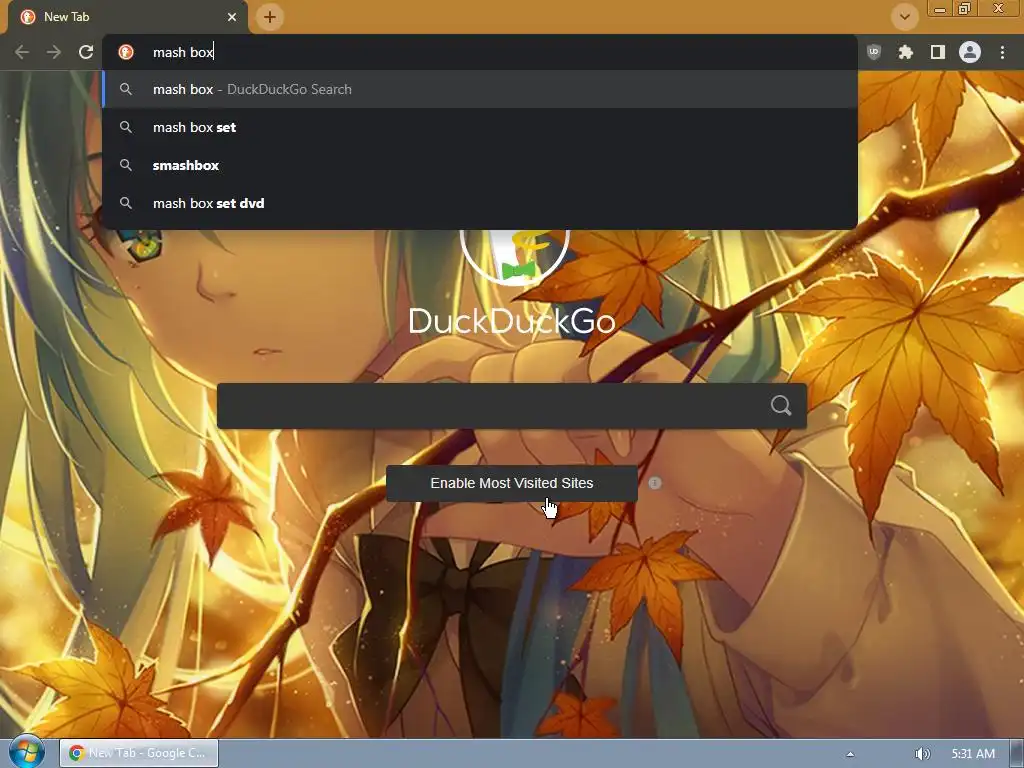Reload the current page
Viewport: 1024px width, 768px height.
pyautogui.click(x=86, y=52)
